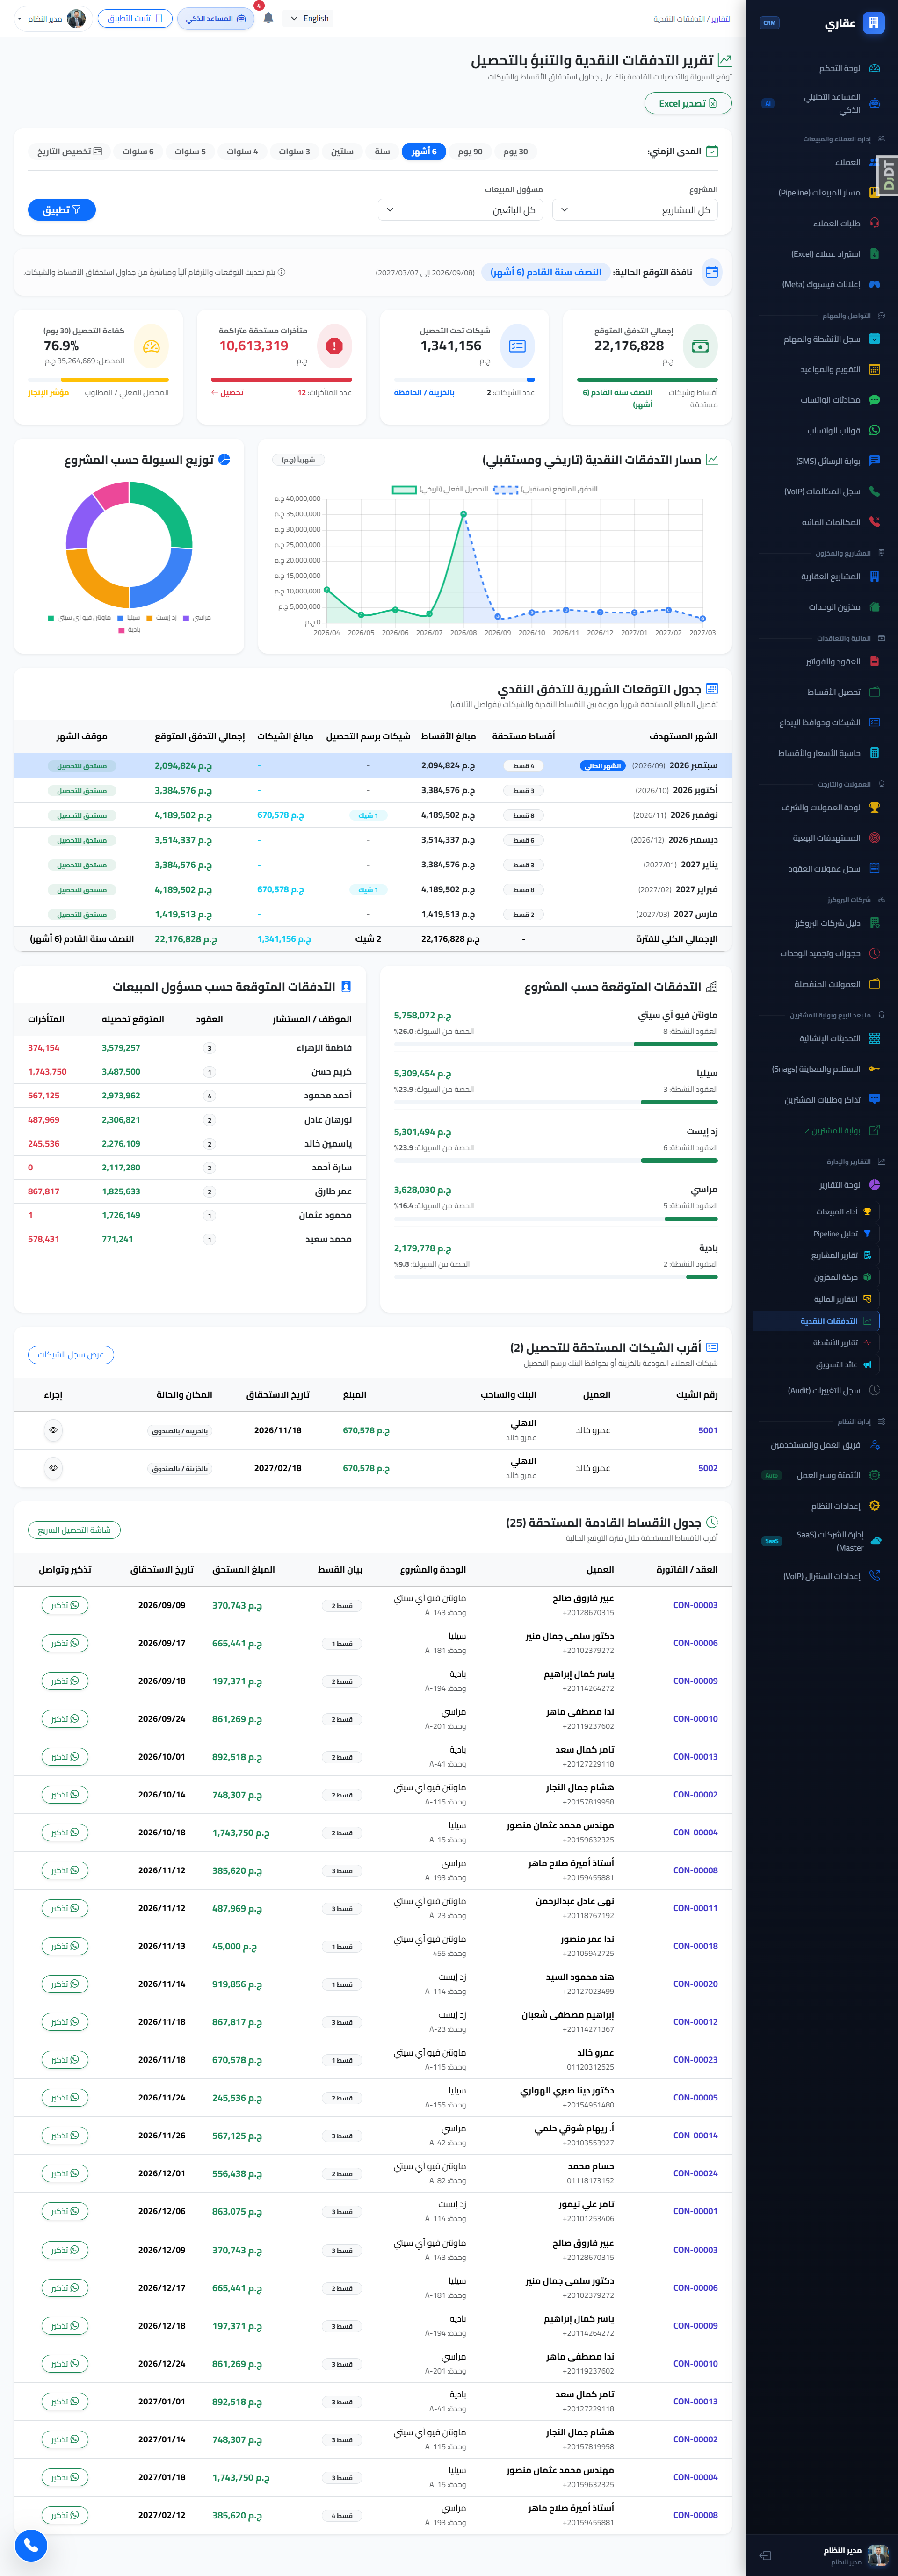The image size is (898, 2576).
Task: Open the English language dropdown
Action: pyautogui.click(x=309, y=18)
